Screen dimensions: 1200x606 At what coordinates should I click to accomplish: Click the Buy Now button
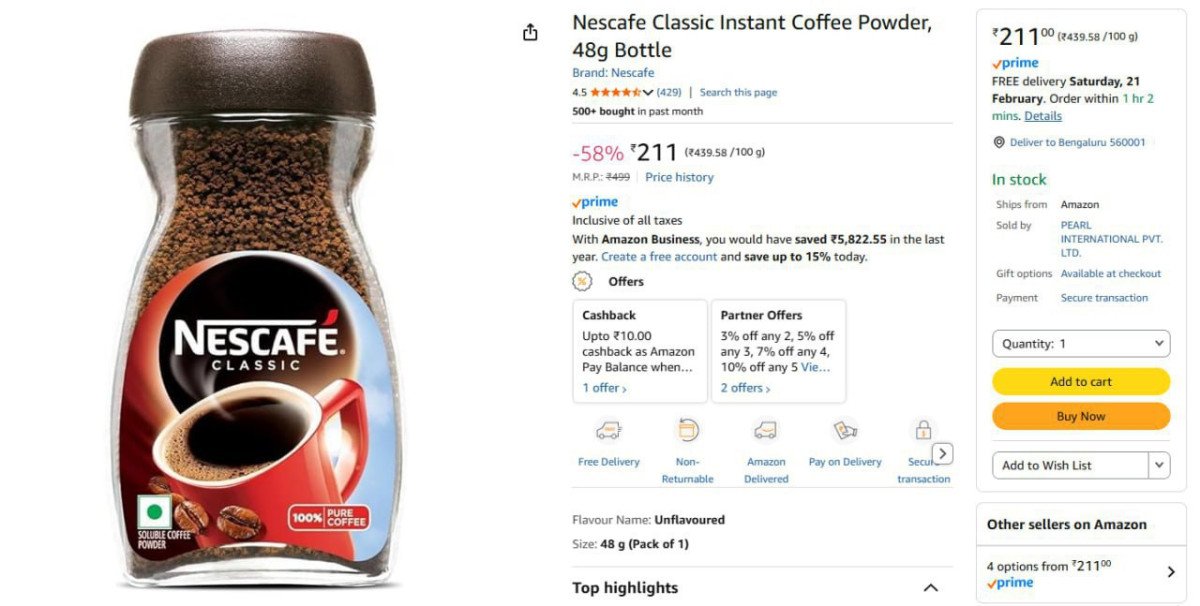1081,416
